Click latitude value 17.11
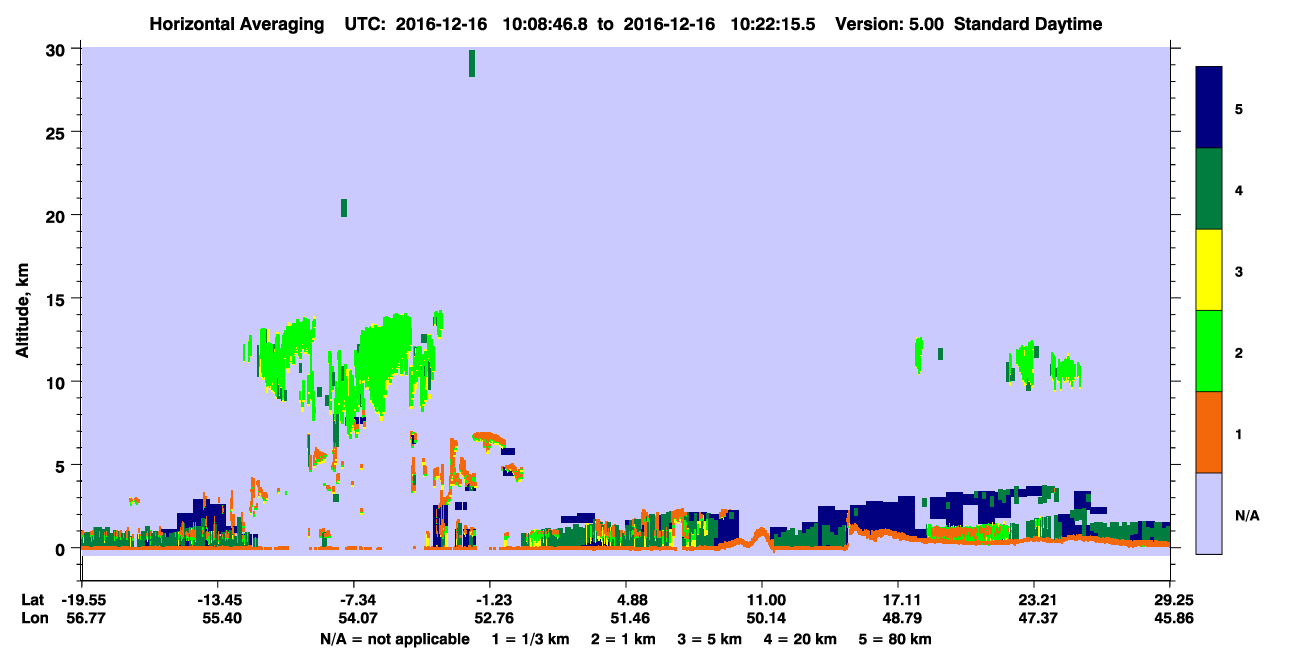 click(x=898, y=600)
